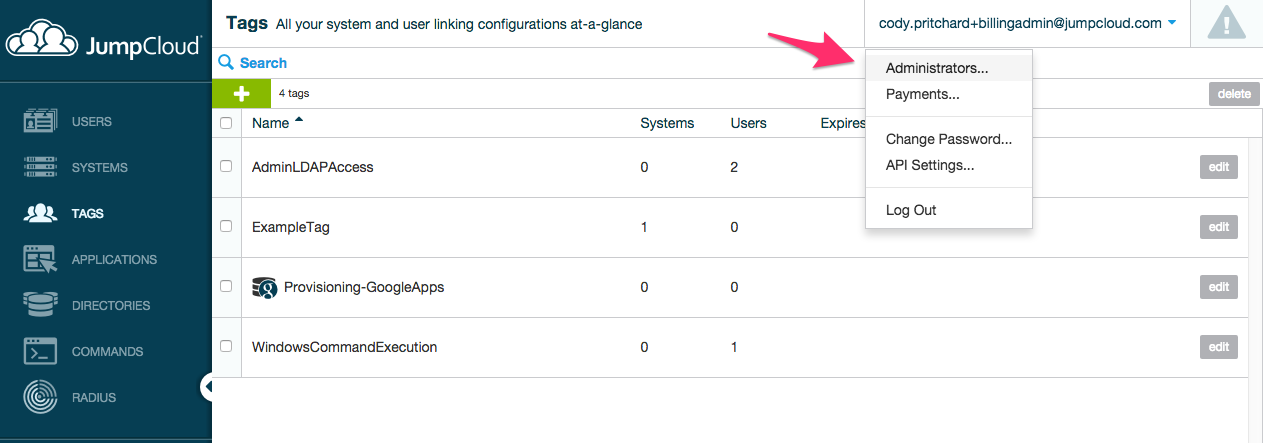Click AdminLDAPAccess's Users count 2
Screen dimensions: 1263x443
click(x=735, y=167)
